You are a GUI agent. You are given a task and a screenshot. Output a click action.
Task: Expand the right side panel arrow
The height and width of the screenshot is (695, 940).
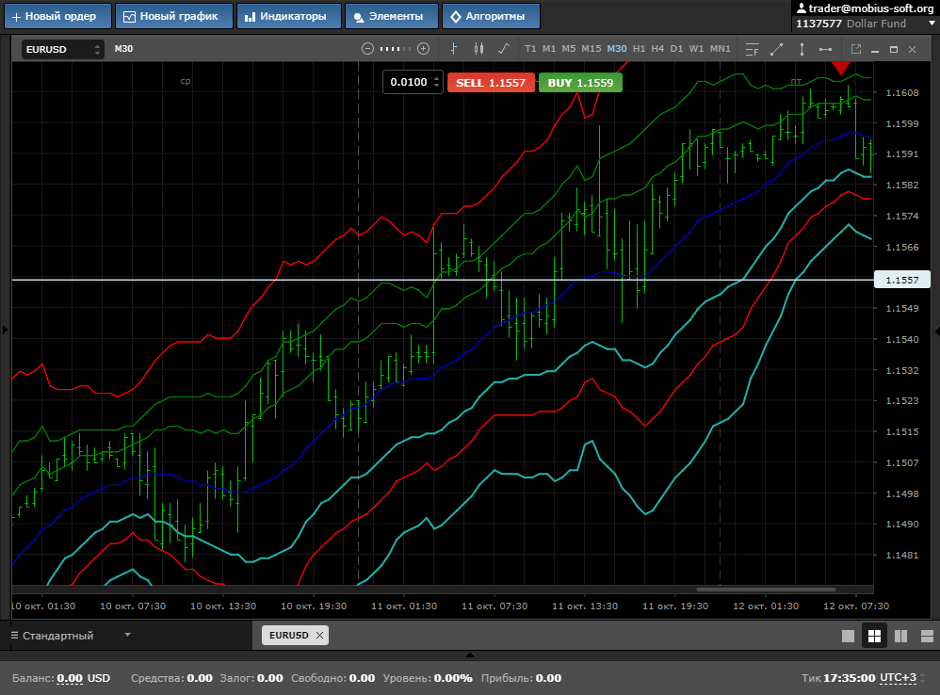[x=937, y=330]
